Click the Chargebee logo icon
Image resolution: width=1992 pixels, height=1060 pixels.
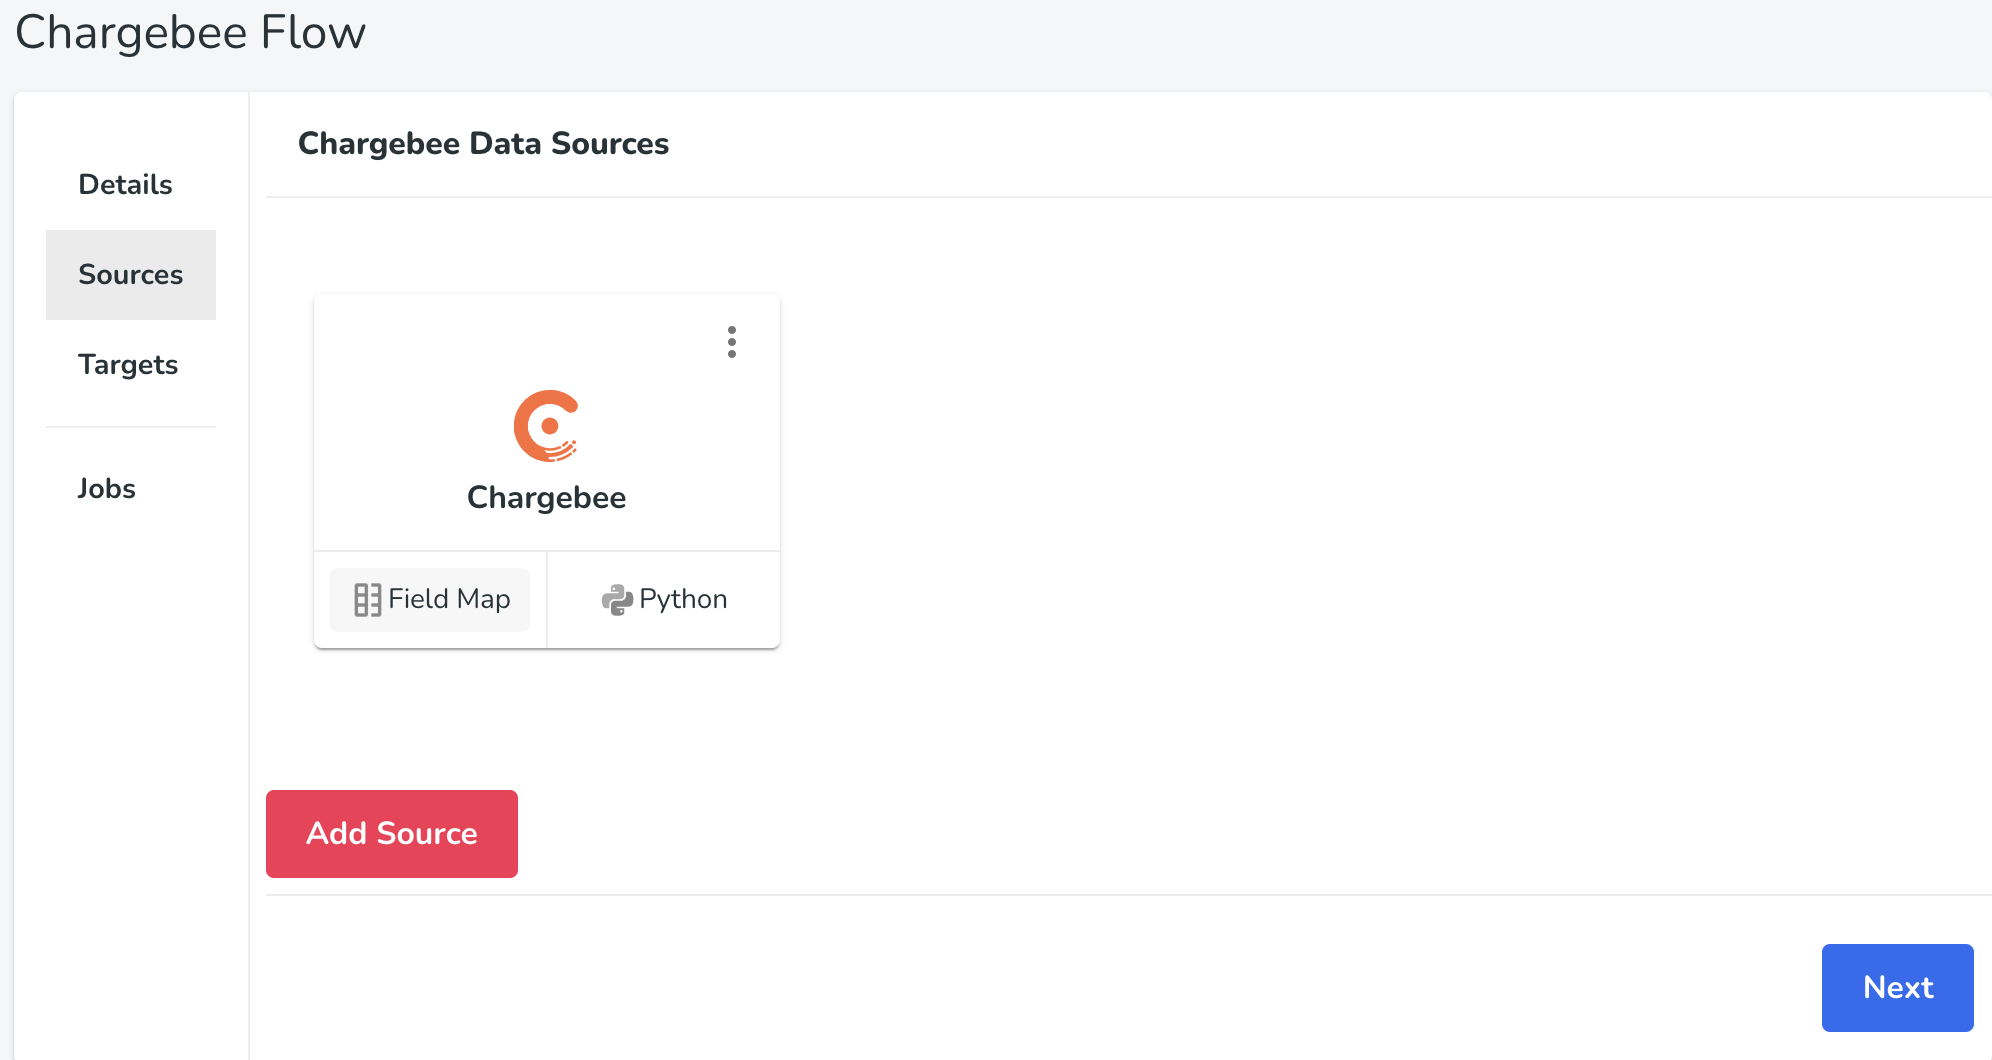(547, 426)
